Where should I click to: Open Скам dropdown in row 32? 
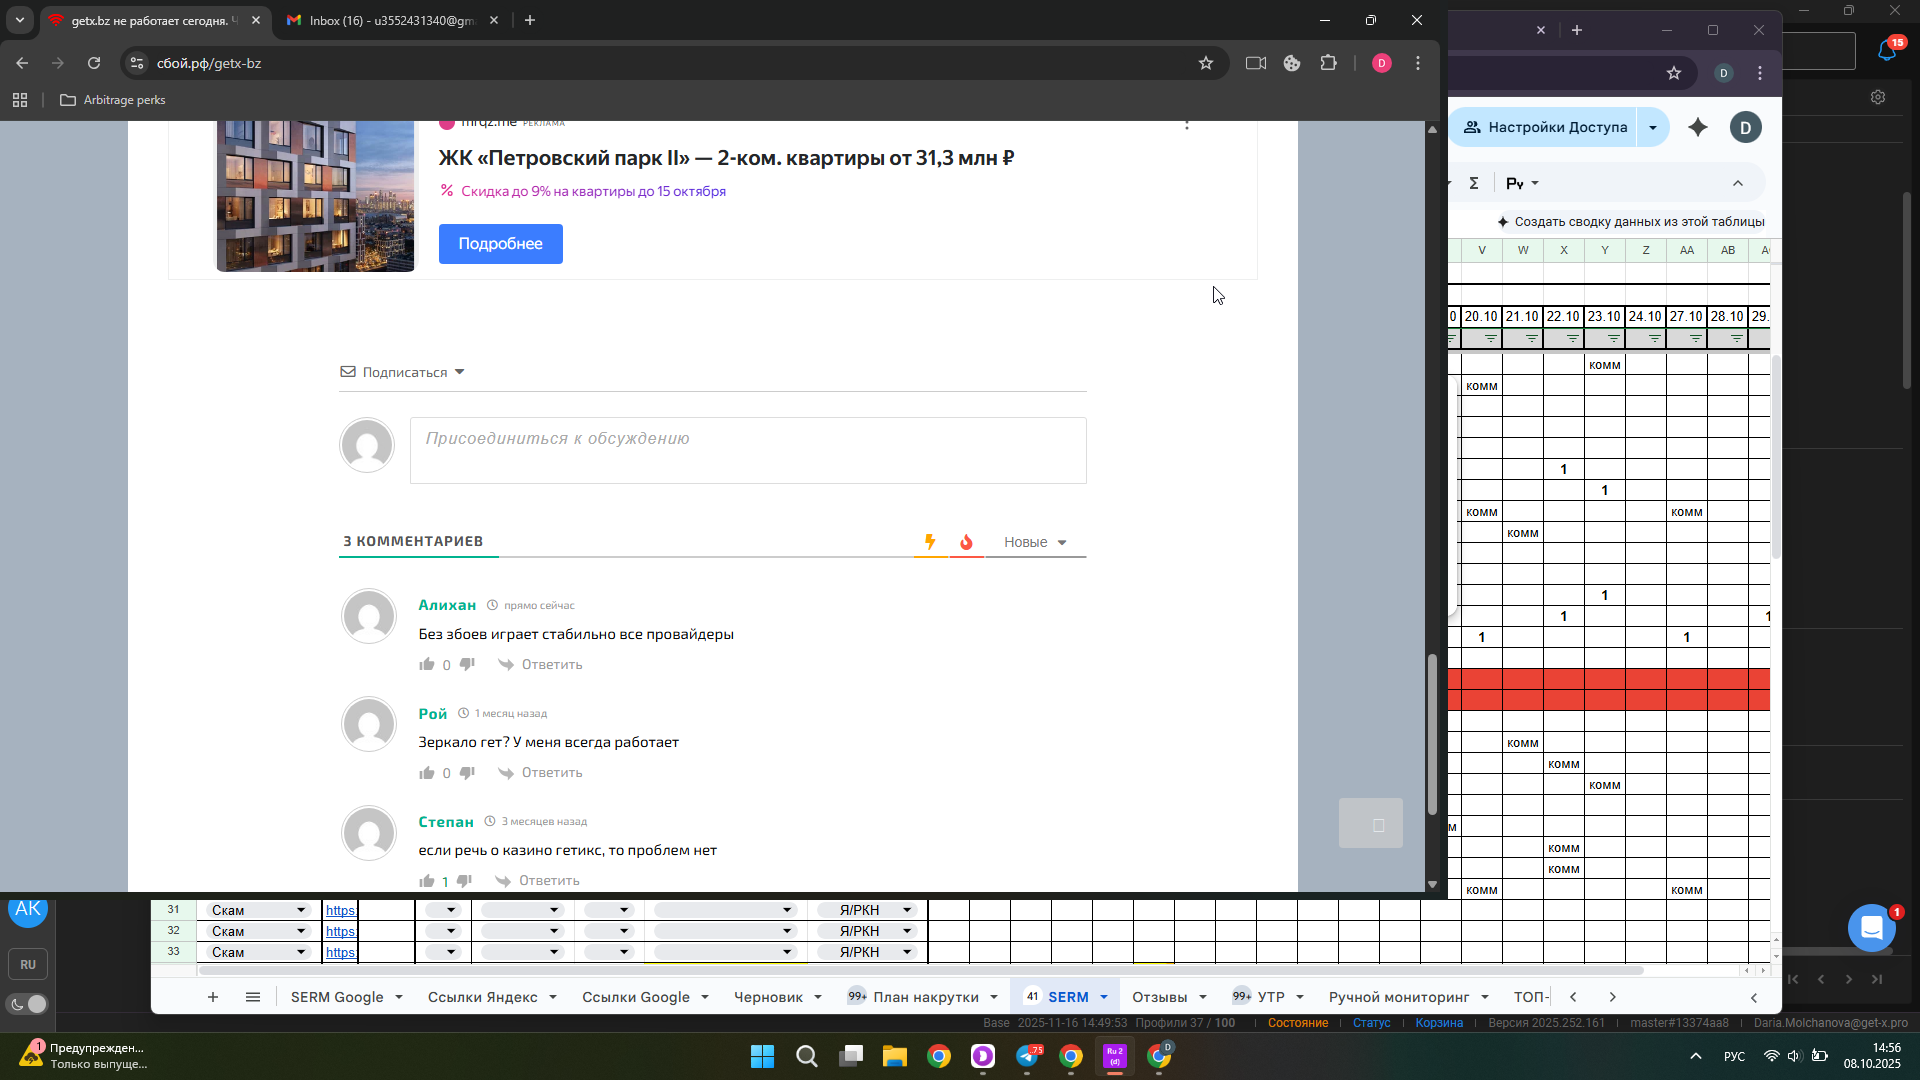(300, 931)
